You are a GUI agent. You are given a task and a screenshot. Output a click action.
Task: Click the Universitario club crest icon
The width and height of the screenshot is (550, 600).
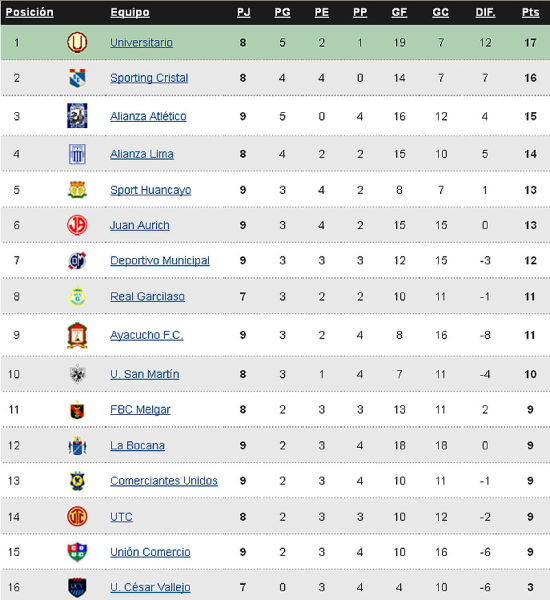[x=77, y=42]
